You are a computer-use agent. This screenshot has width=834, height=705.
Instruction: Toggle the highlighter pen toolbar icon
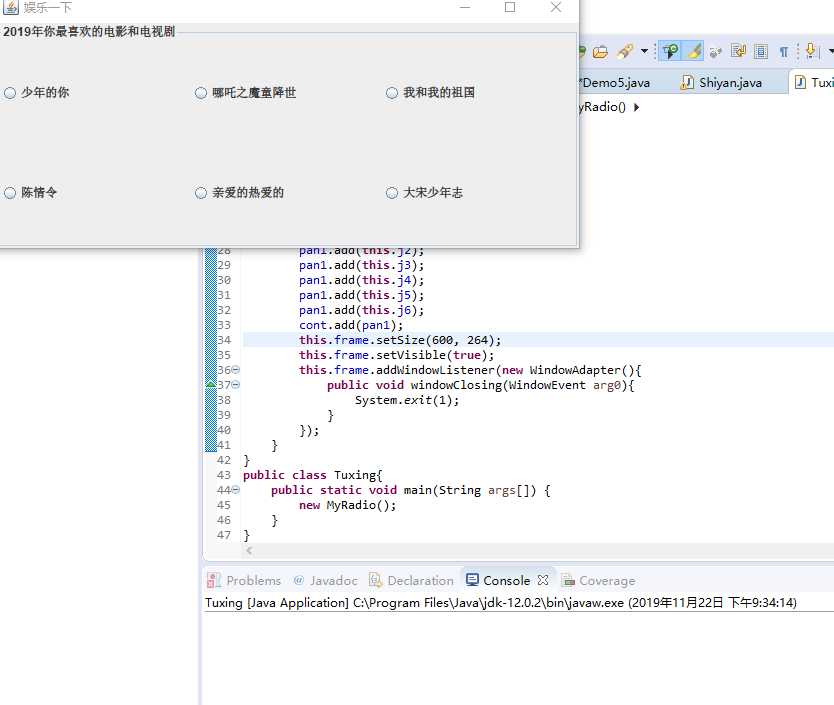click(x=694, y=51)
